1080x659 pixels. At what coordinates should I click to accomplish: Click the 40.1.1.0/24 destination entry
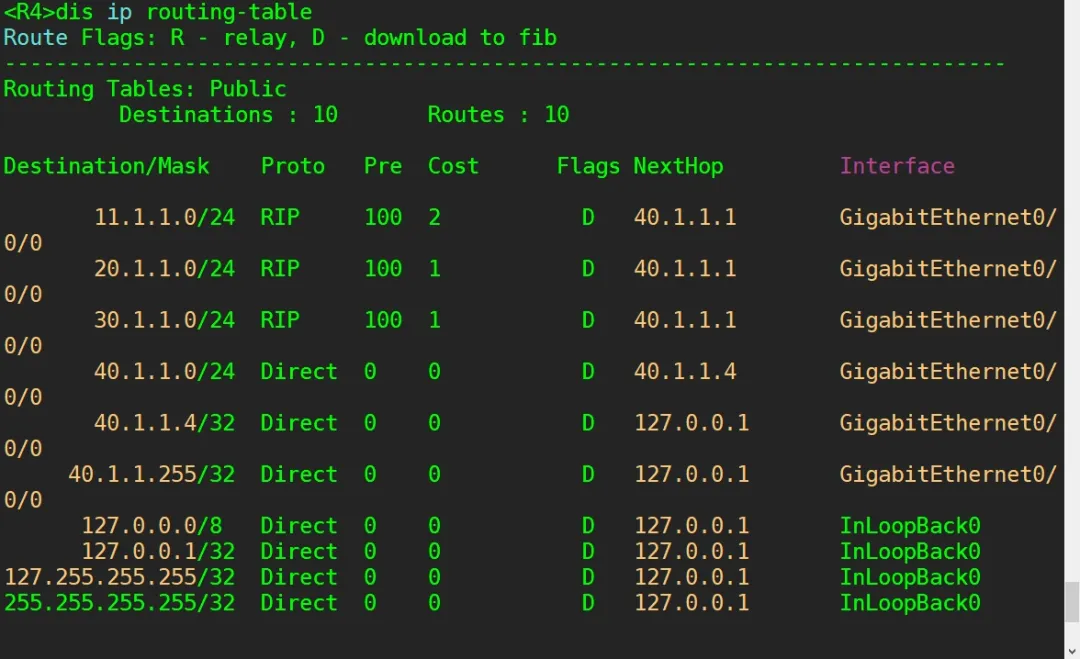click(x=164, y=372)
